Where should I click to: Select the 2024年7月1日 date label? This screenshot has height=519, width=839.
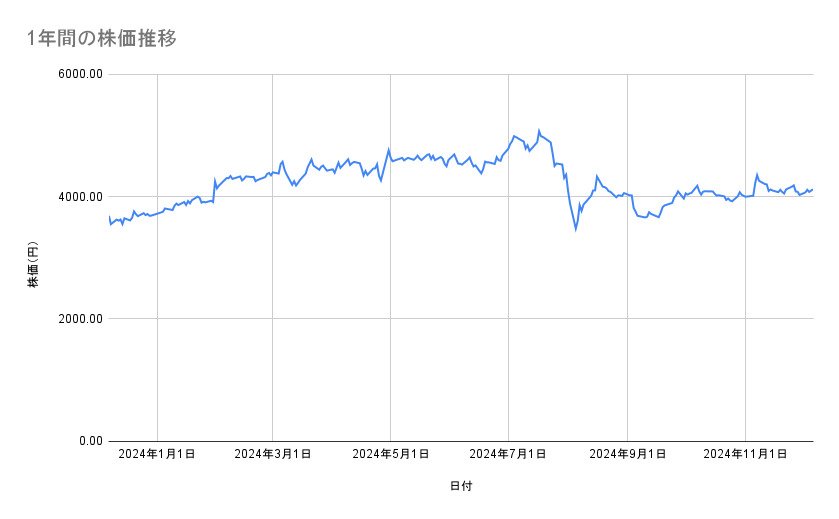508,454
